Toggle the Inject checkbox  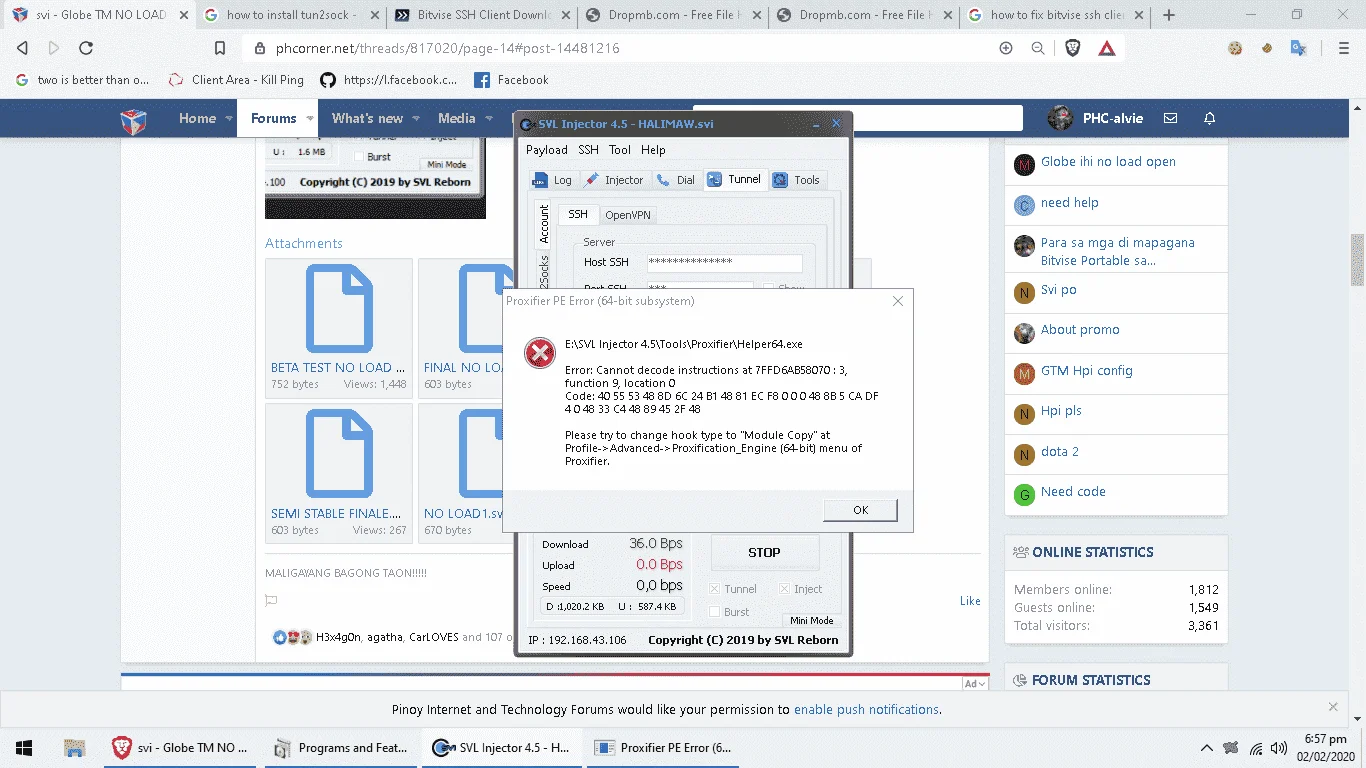[x=785, y=589]
